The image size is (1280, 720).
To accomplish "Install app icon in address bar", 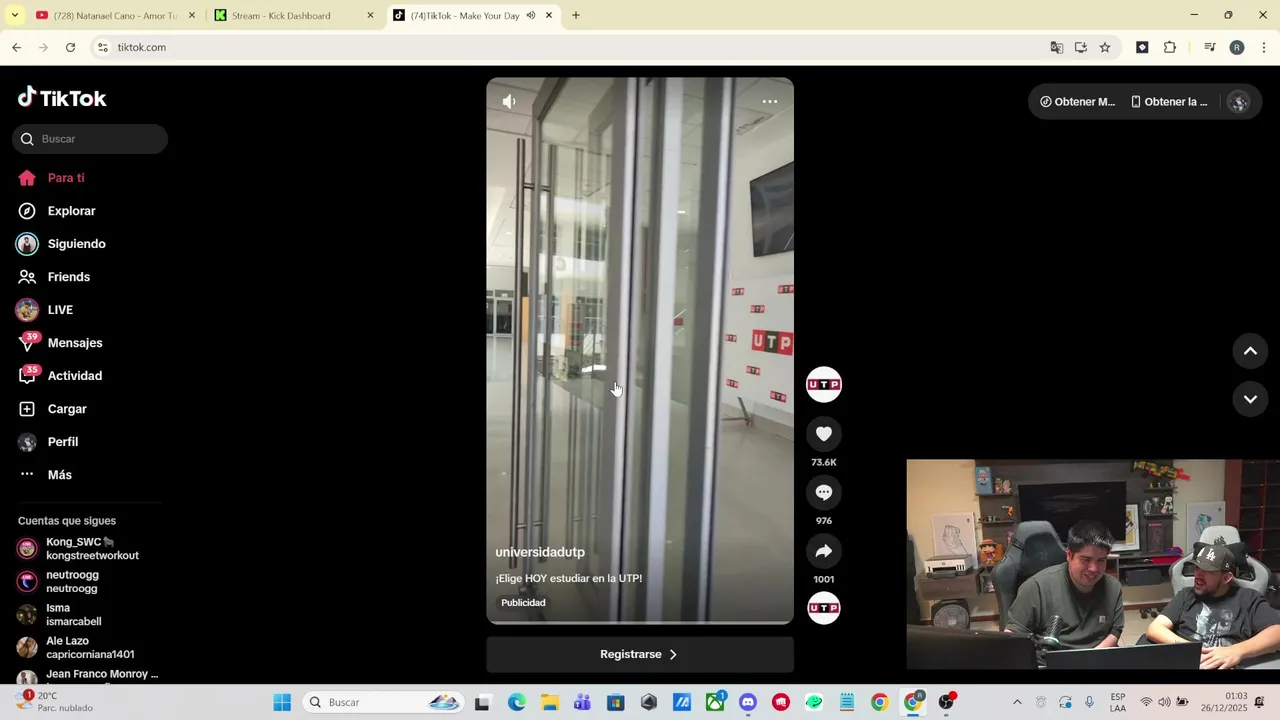I will pyautogui.click(x=1081, y=47).
